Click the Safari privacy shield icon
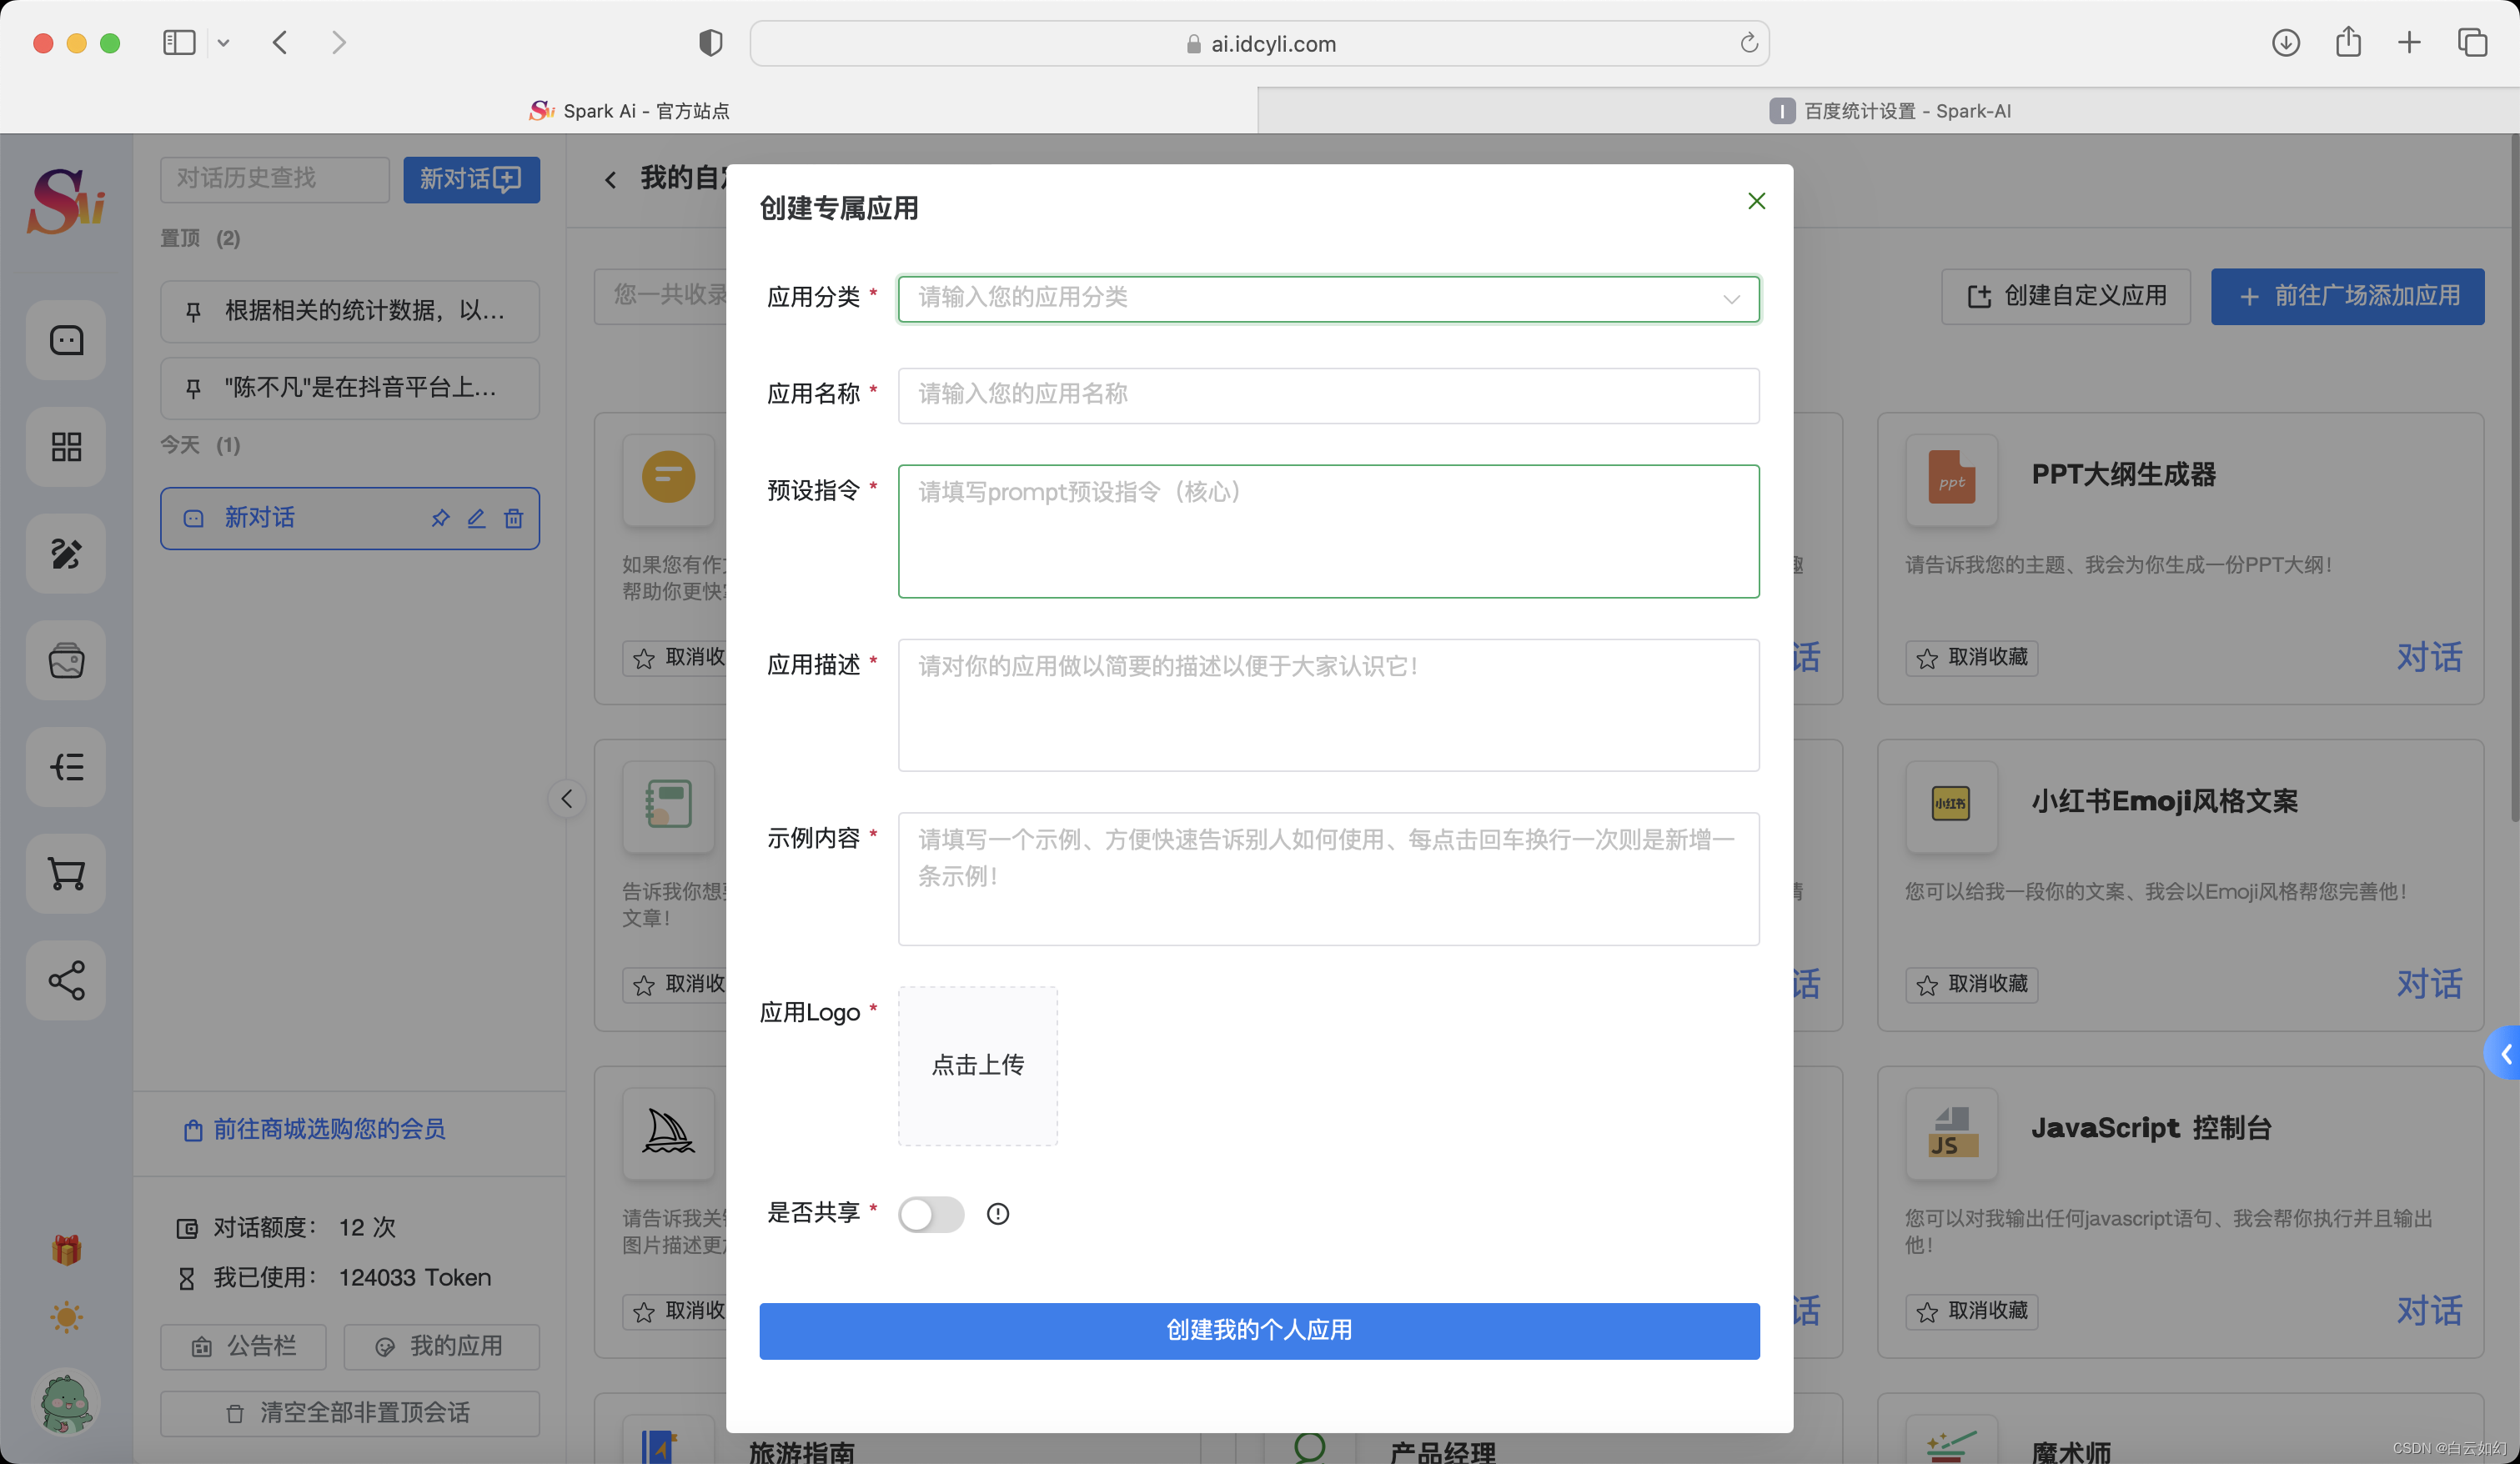 [710, 43]
